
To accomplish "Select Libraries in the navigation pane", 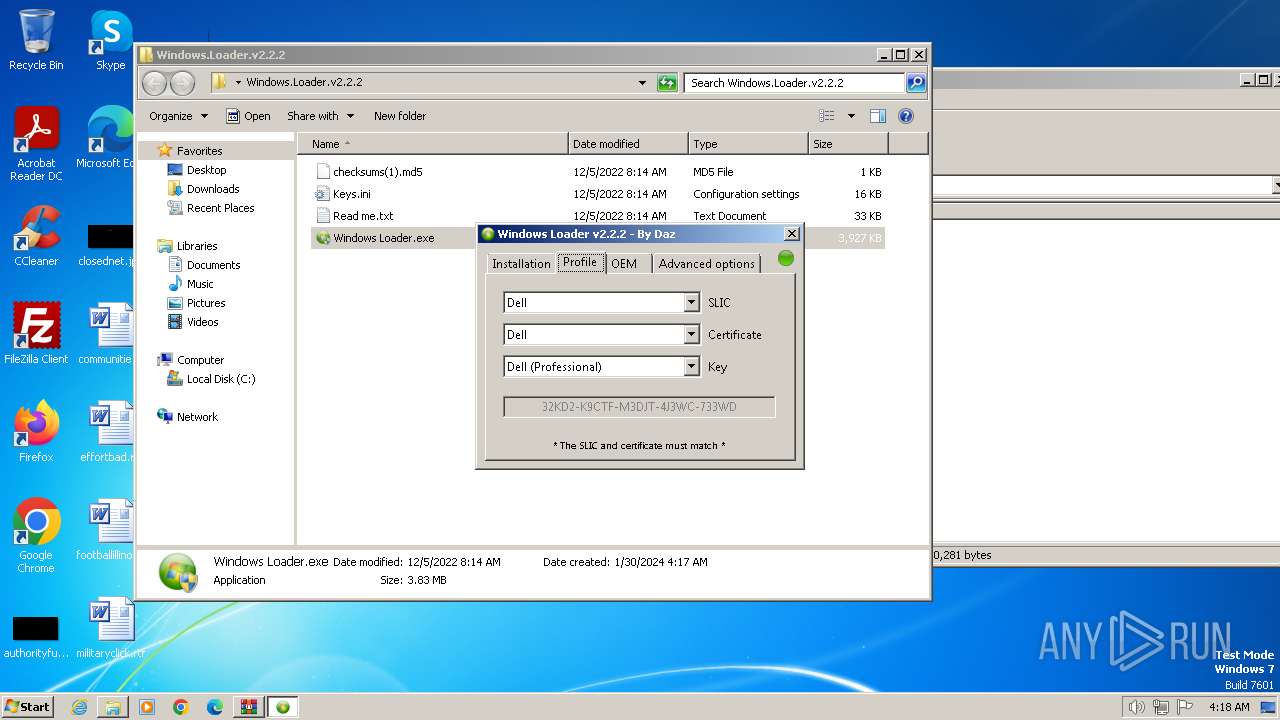I will pos(197,246).
